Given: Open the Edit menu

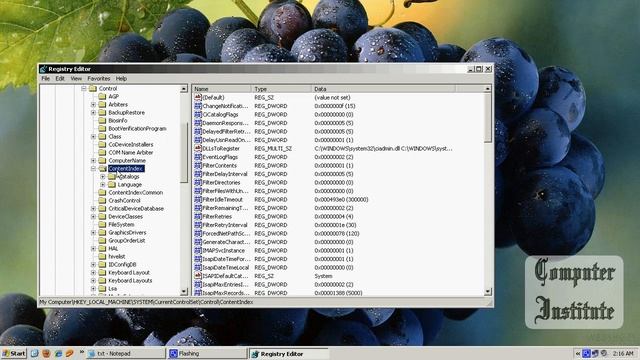Looking at the screenshot, I should [60, 78].
